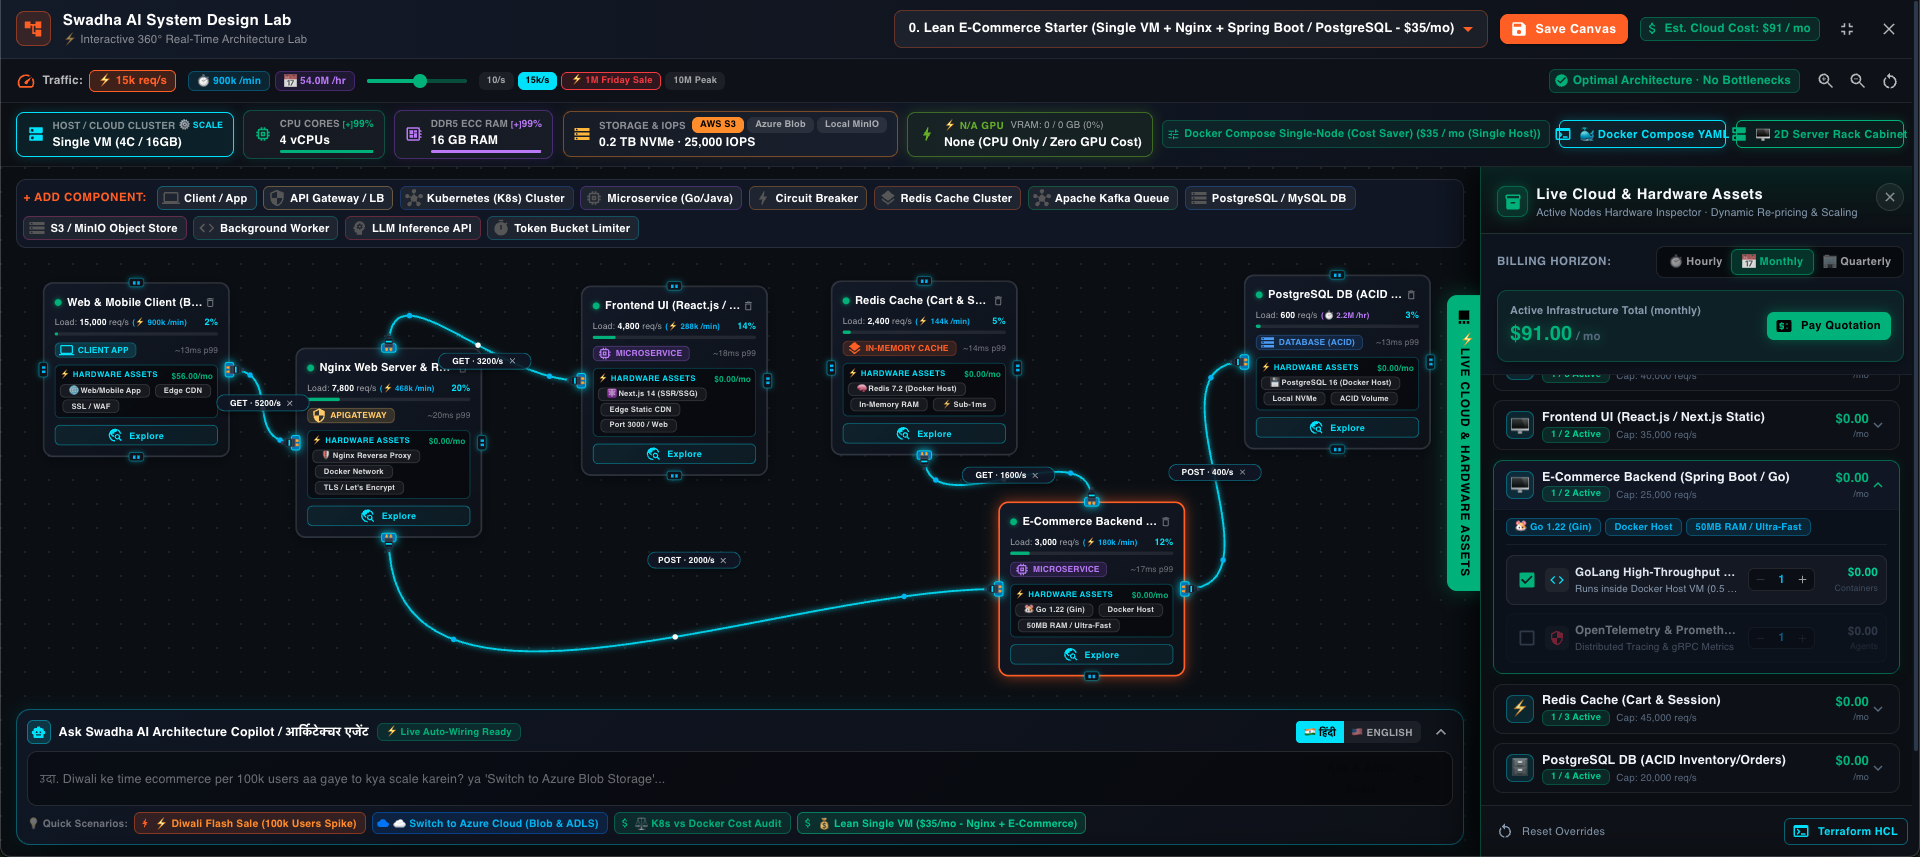The height and width of the screenshot is (857, 1920).
Task: Click Save Canvas button
Action: 1564,29
